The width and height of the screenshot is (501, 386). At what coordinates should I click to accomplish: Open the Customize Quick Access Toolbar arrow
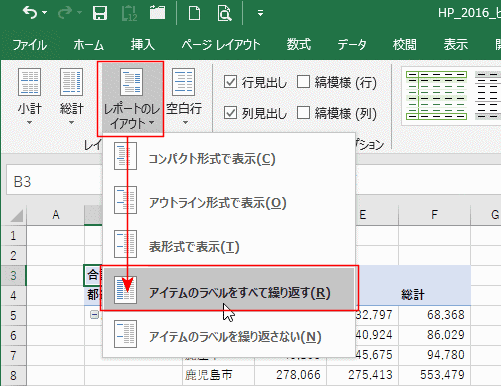(x=260, y=13)
